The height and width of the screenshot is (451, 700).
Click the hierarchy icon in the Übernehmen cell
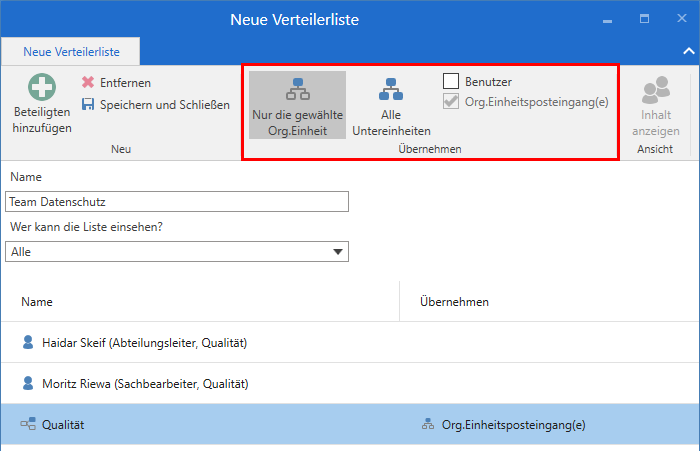coord(428,424)
